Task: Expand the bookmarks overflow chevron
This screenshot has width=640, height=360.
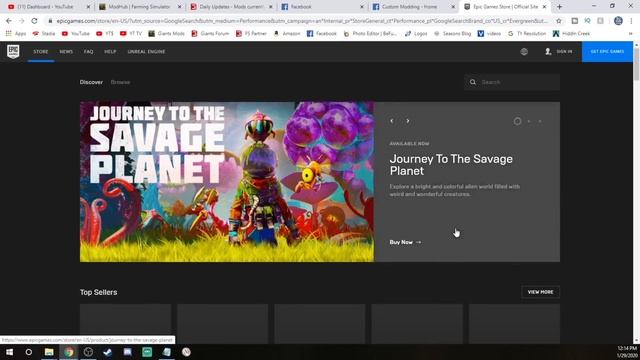Action: pyautogui.click(x=631, y=33)
